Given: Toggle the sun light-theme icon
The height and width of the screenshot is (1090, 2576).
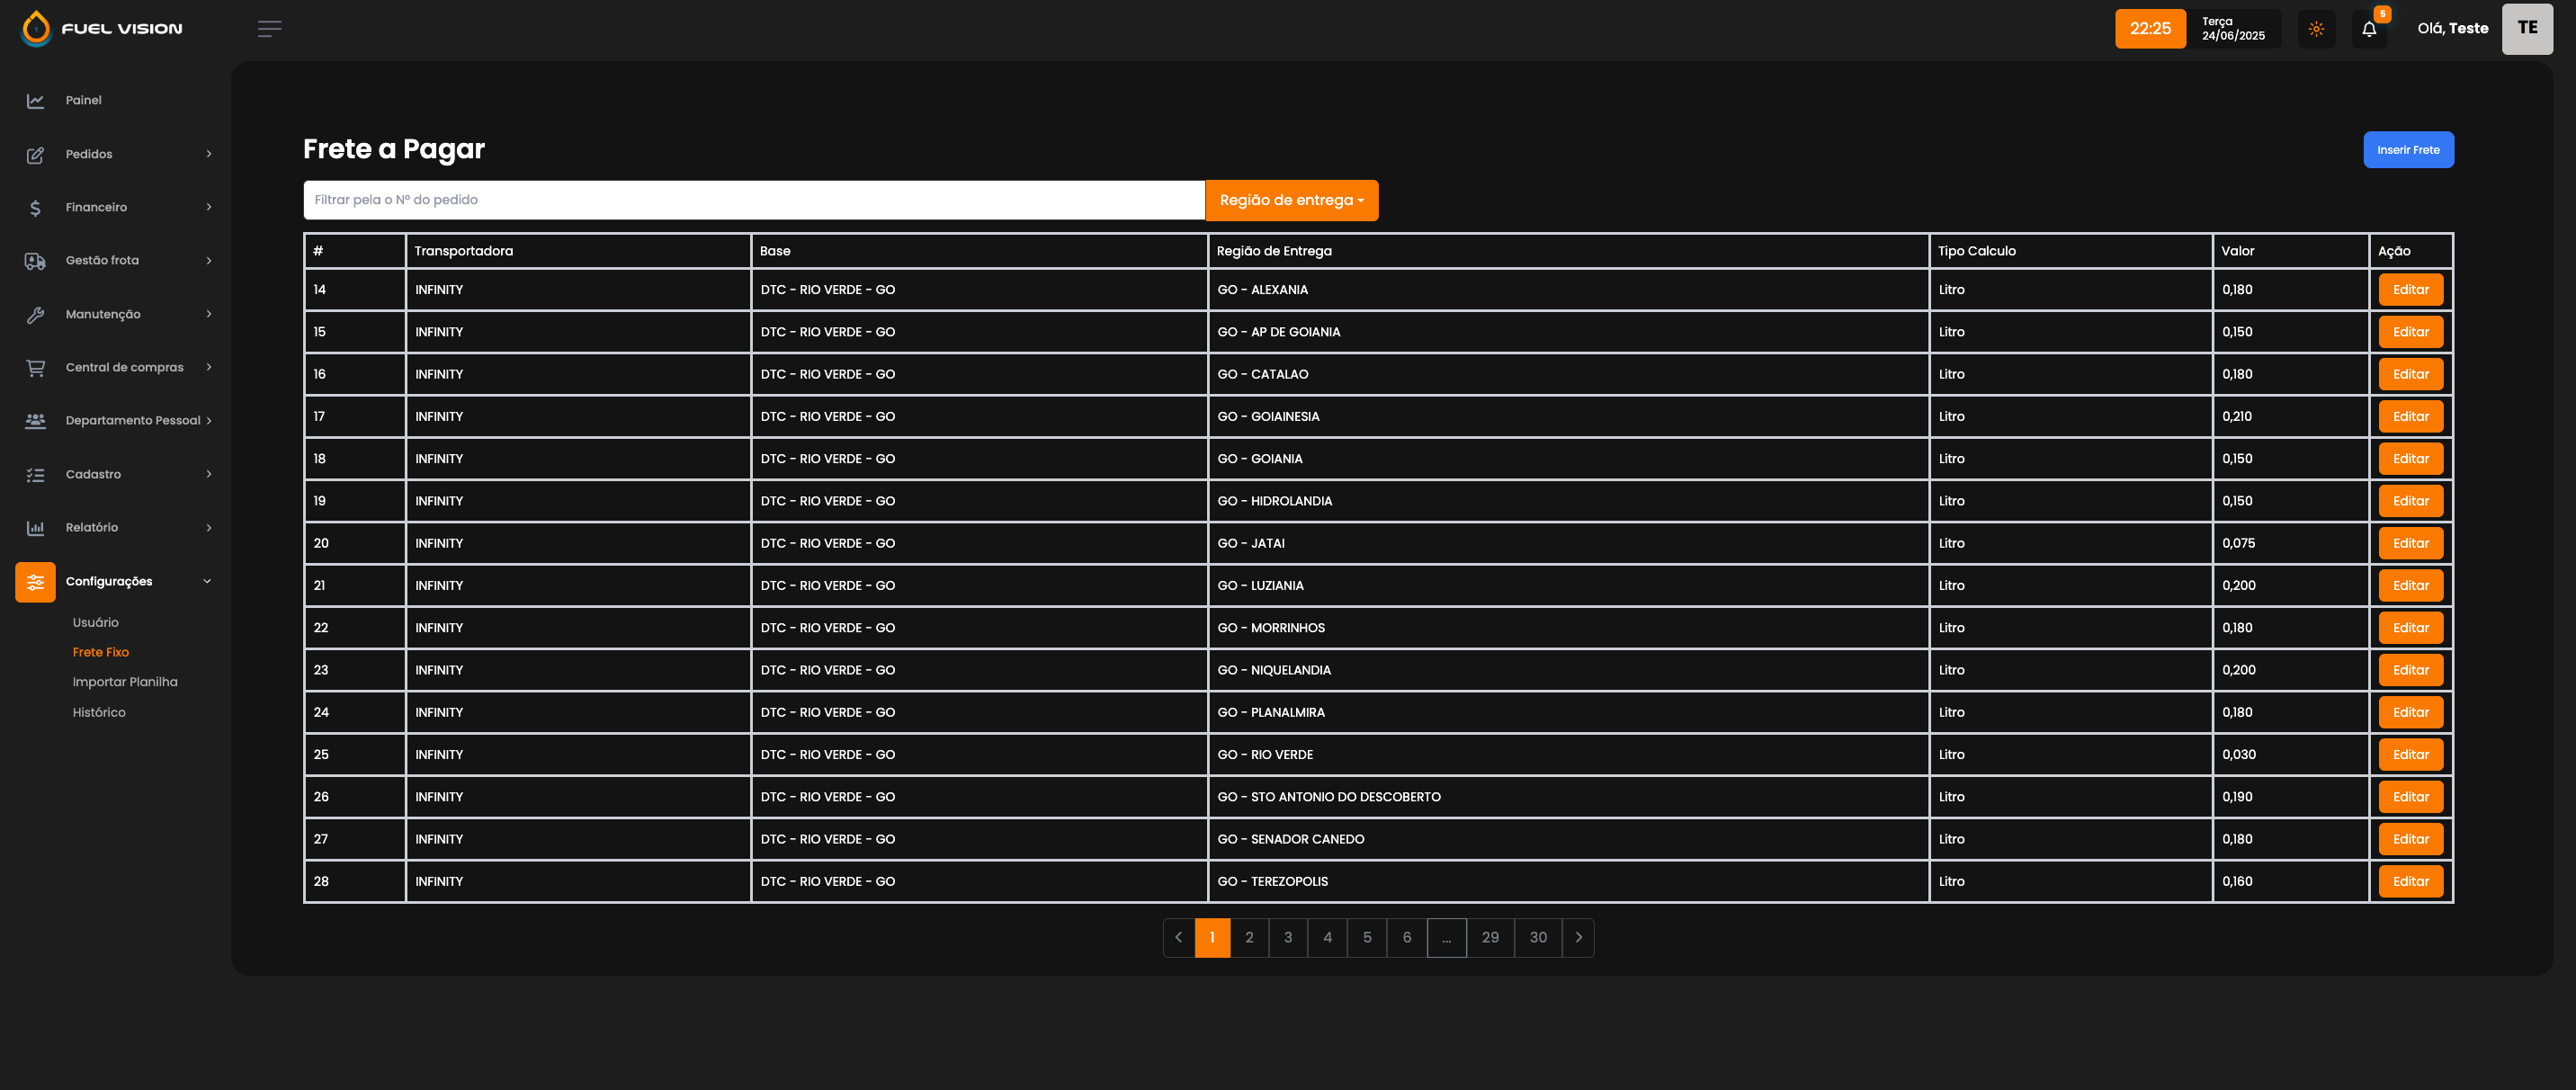Looking at the screenshot, I should point(2316,29).
